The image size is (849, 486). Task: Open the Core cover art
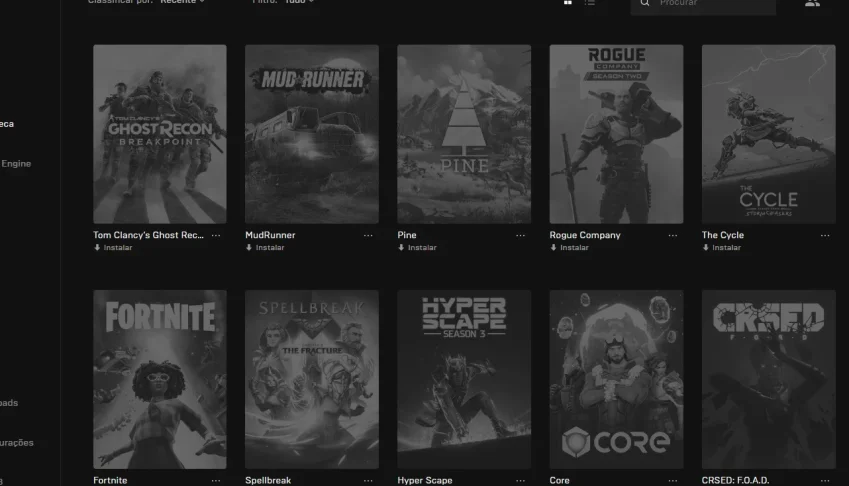coord(616,379)
